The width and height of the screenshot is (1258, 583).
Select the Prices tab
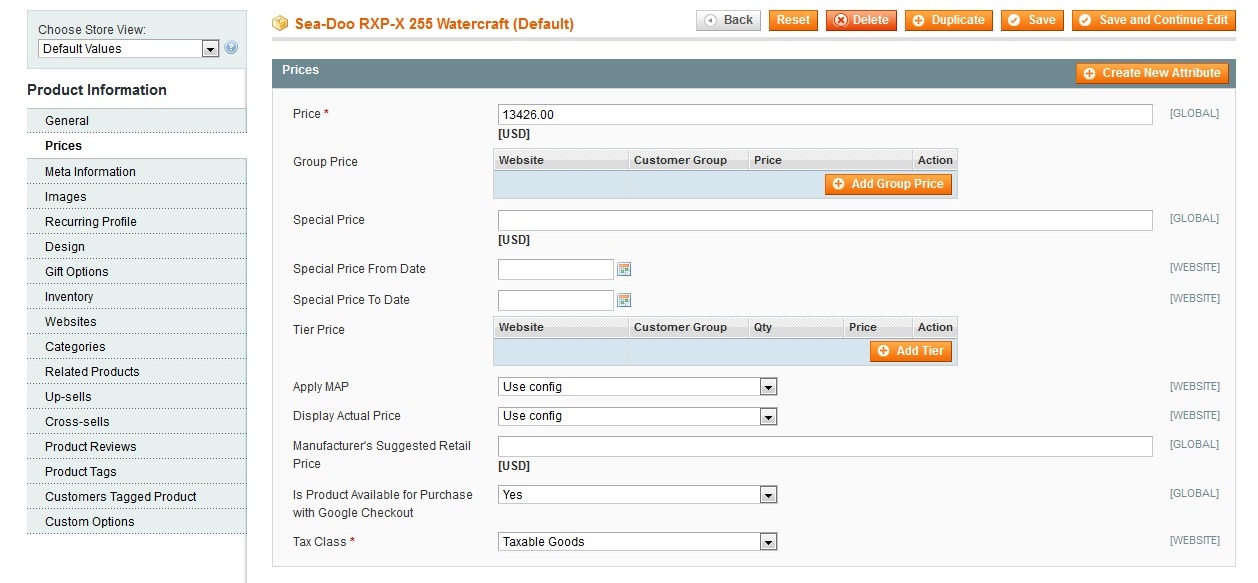(x=137, y=146)
